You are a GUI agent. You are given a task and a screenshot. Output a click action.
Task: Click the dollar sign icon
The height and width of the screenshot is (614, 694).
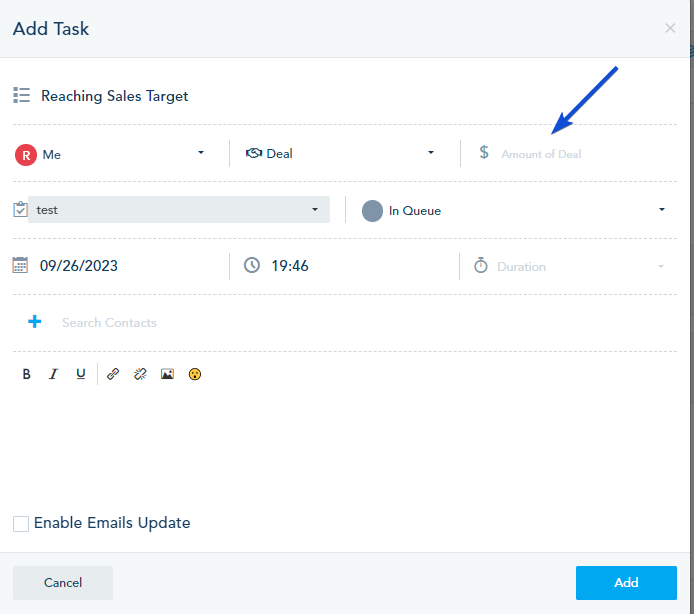coord(484,152)
